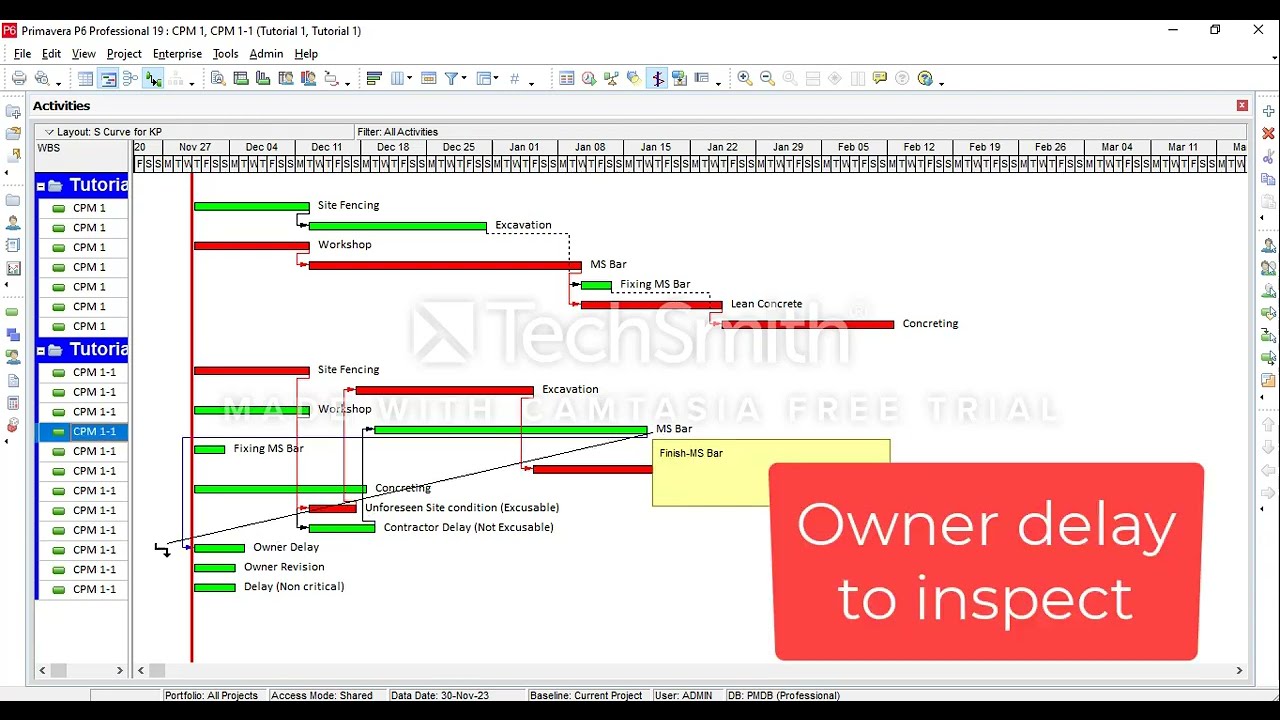Switch to the Activity Network view
The width and height of the screenshot is (1280, 720).
[130, 78]
